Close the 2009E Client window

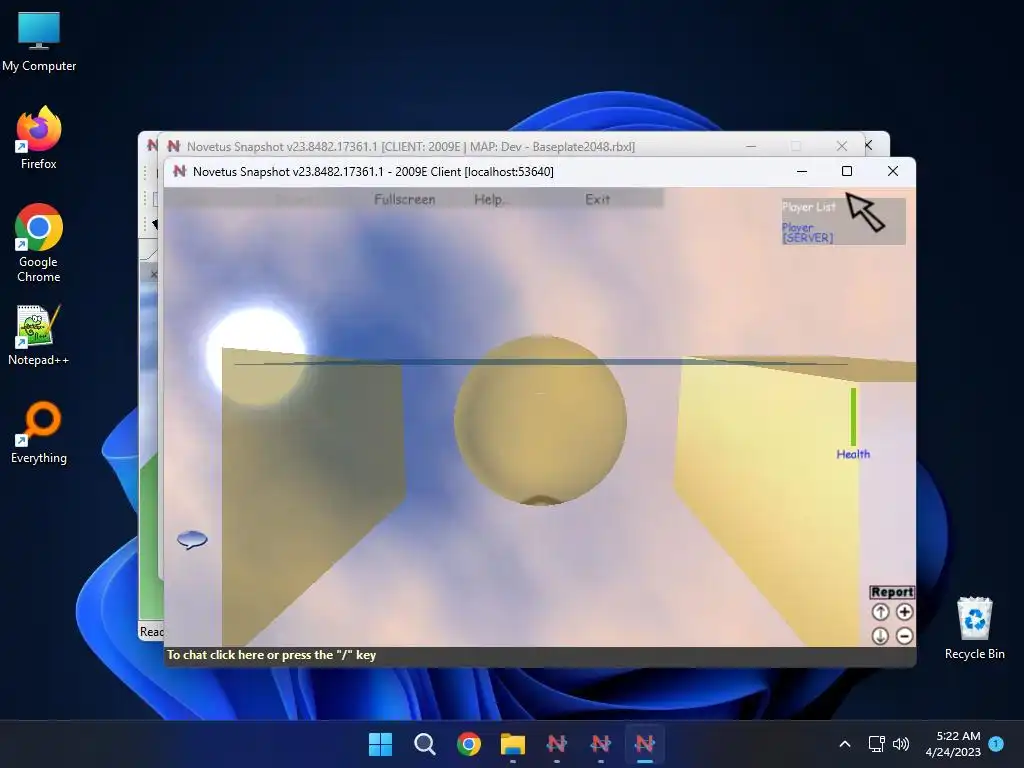[893, 171]
